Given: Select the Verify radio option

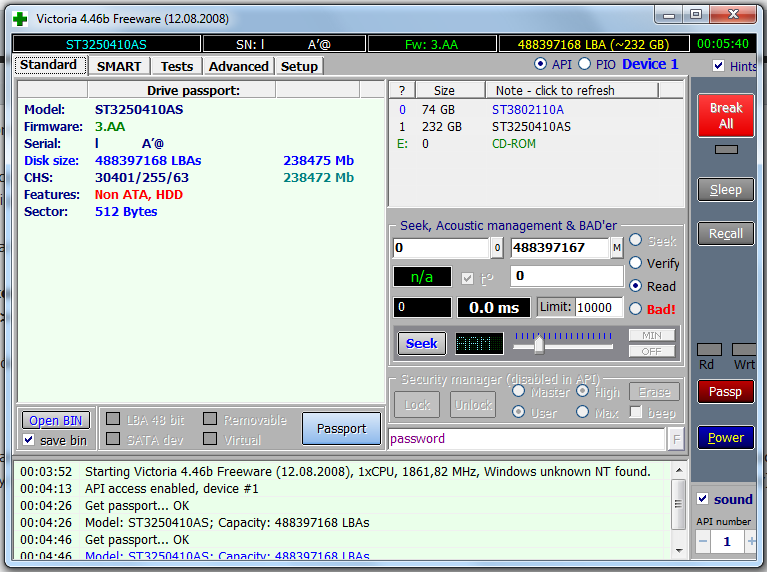Looking at the screenshot, I should [x=636, y=263].
